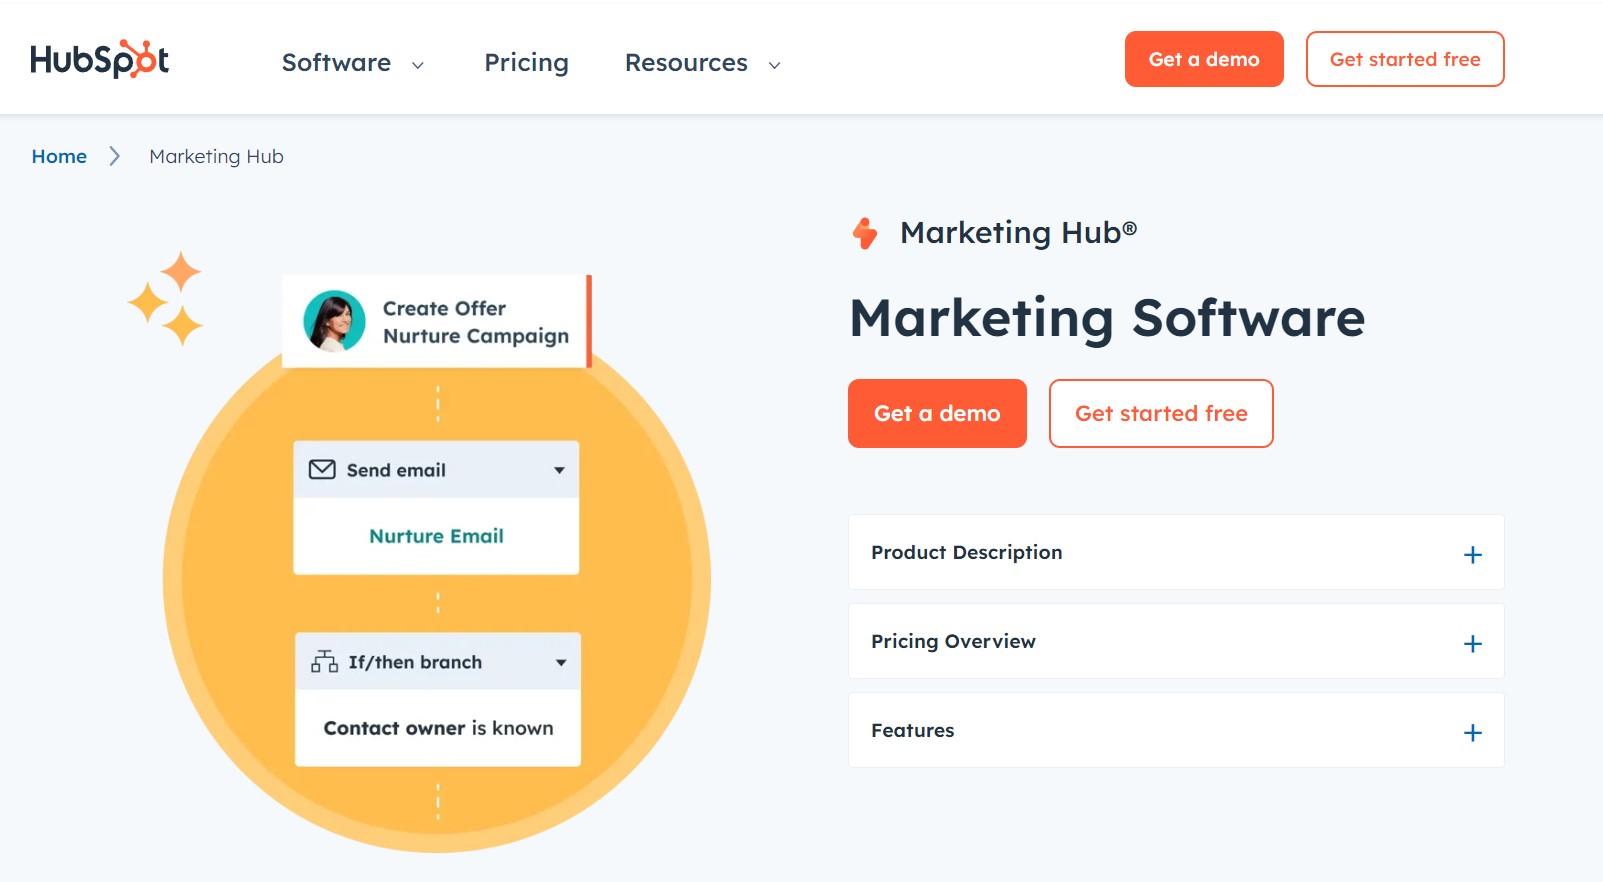Click the avatar in Create Offer card
This screenshot has height=882, width=1603.
334,321
